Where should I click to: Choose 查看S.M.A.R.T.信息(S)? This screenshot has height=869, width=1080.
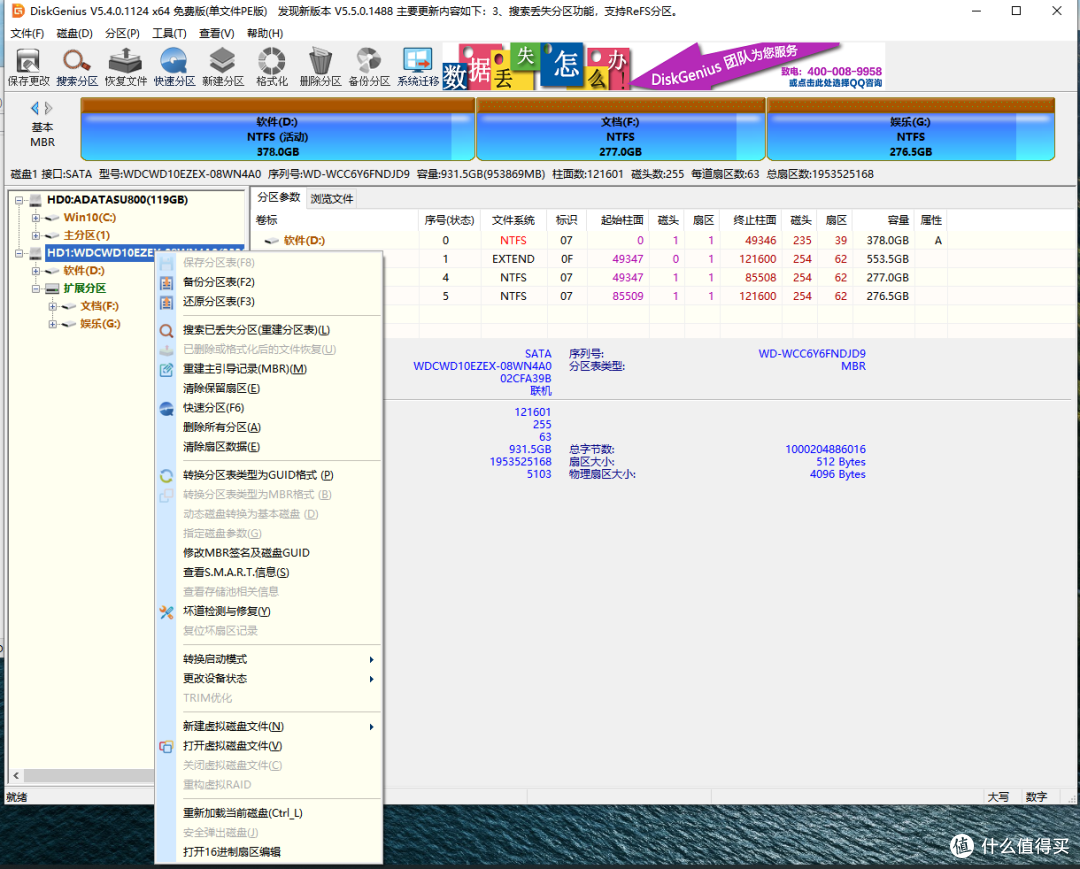(269, 572)
